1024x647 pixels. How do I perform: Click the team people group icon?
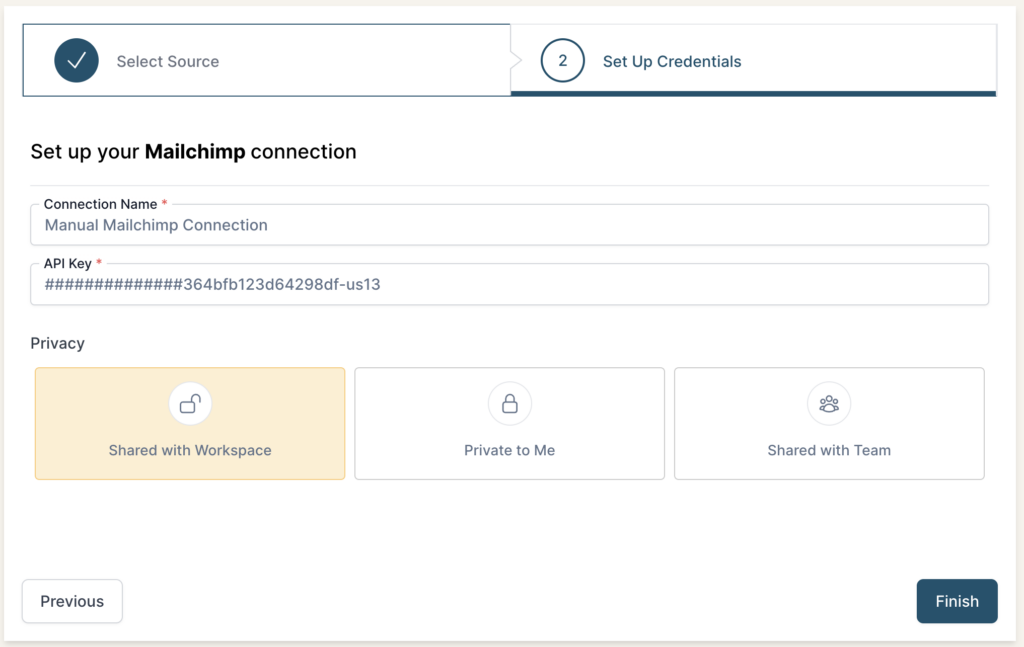(x=829, y=404)
